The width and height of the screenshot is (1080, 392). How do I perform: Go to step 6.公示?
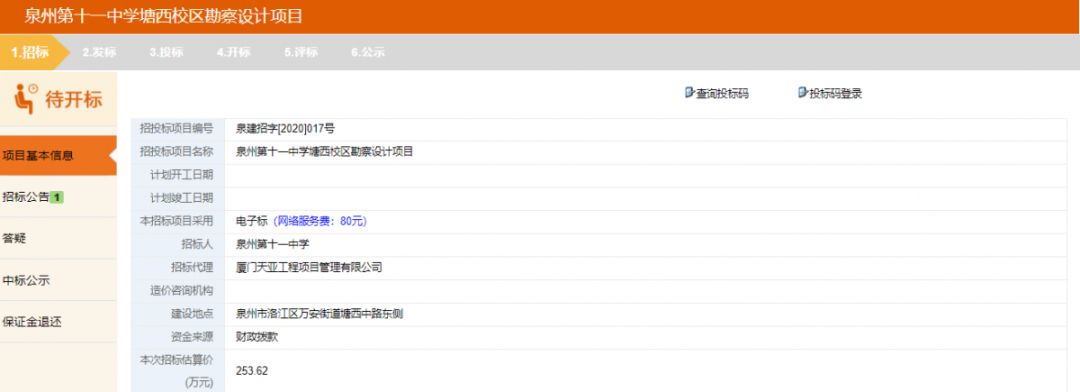[368, 53]
